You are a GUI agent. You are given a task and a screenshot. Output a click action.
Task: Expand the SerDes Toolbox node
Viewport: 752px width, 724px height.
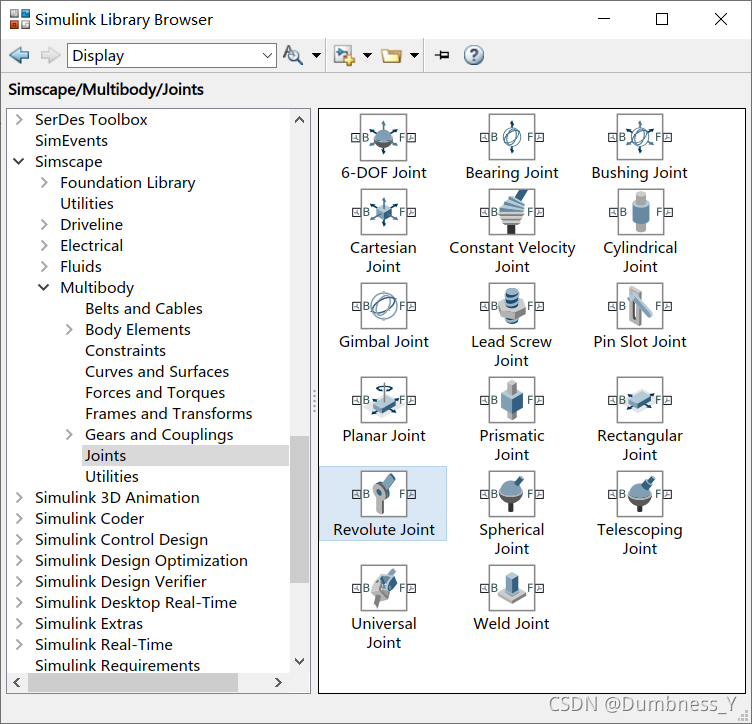(19, 119)
